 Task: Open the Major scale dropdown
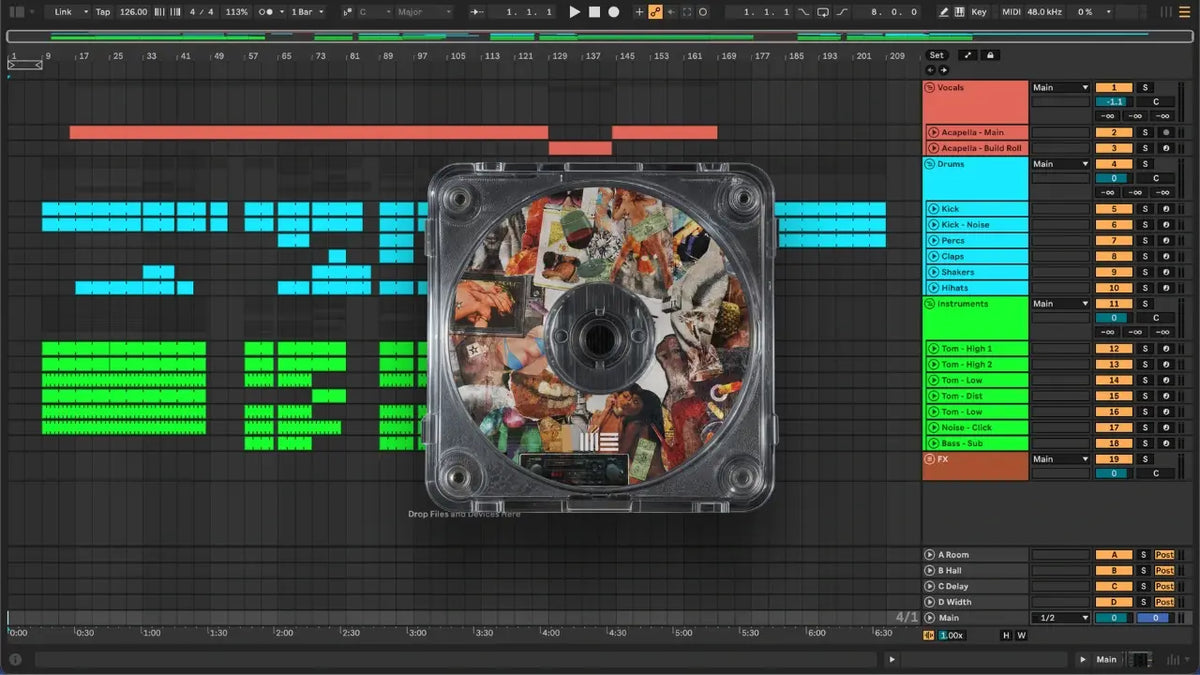[424, 12]
